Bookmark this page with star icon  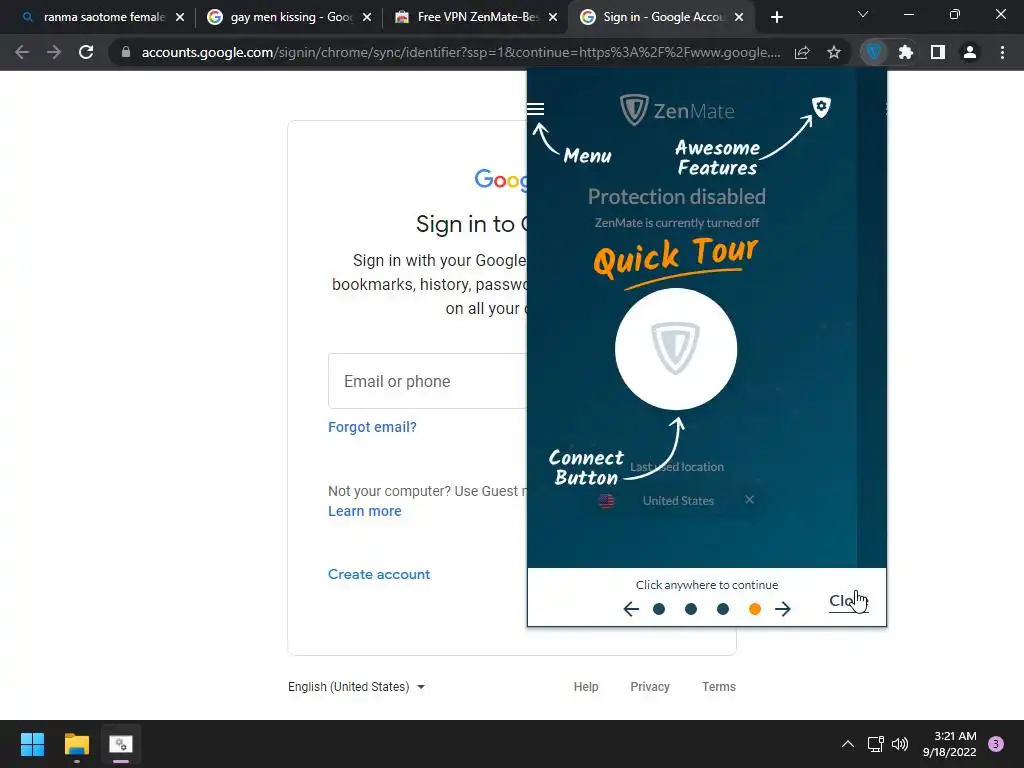pos(834,52)
